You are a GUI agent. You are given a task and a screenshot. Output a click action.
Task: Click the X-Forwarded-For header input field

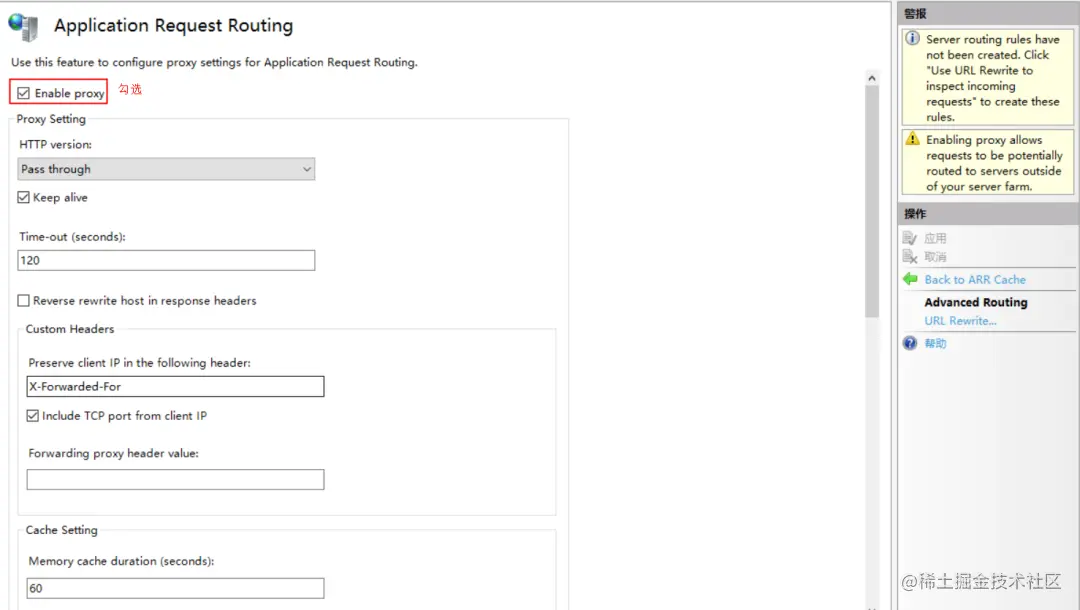click(175, 386)
